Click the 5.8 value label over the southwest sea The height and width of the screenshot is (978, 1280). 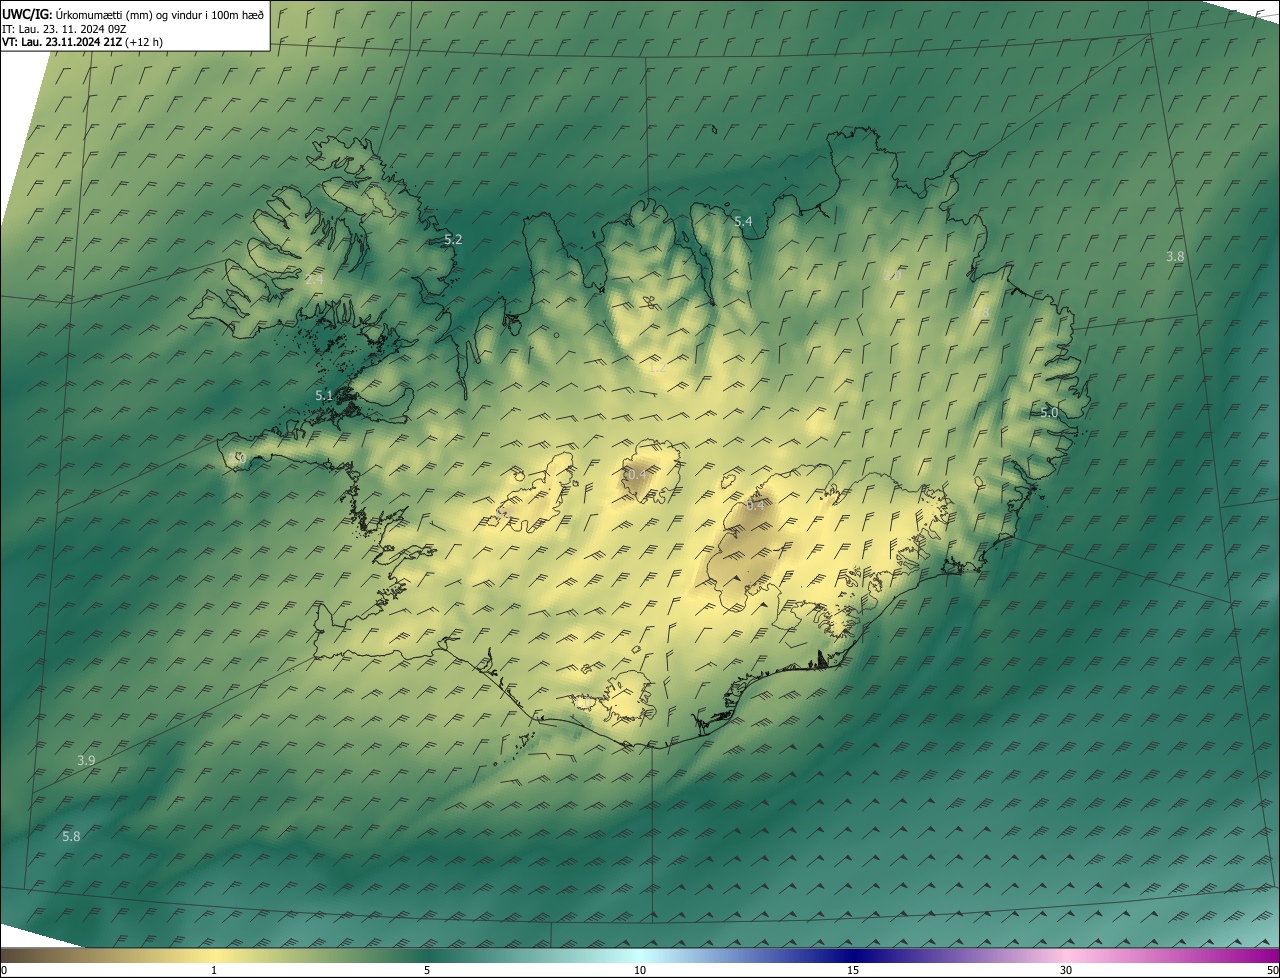point(71,836)
